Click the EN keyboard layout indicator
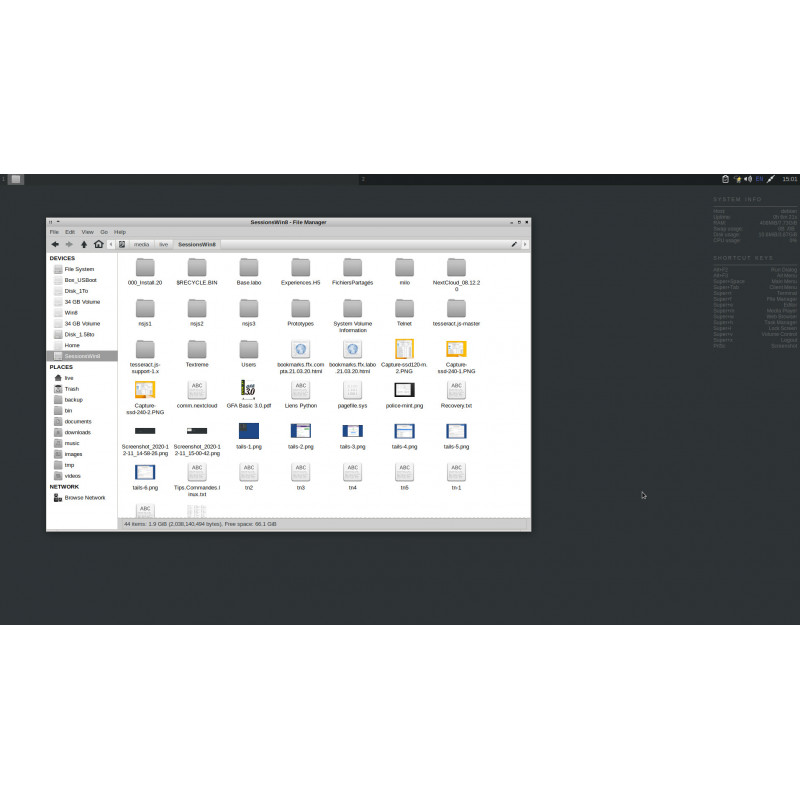 pos(759,180)
